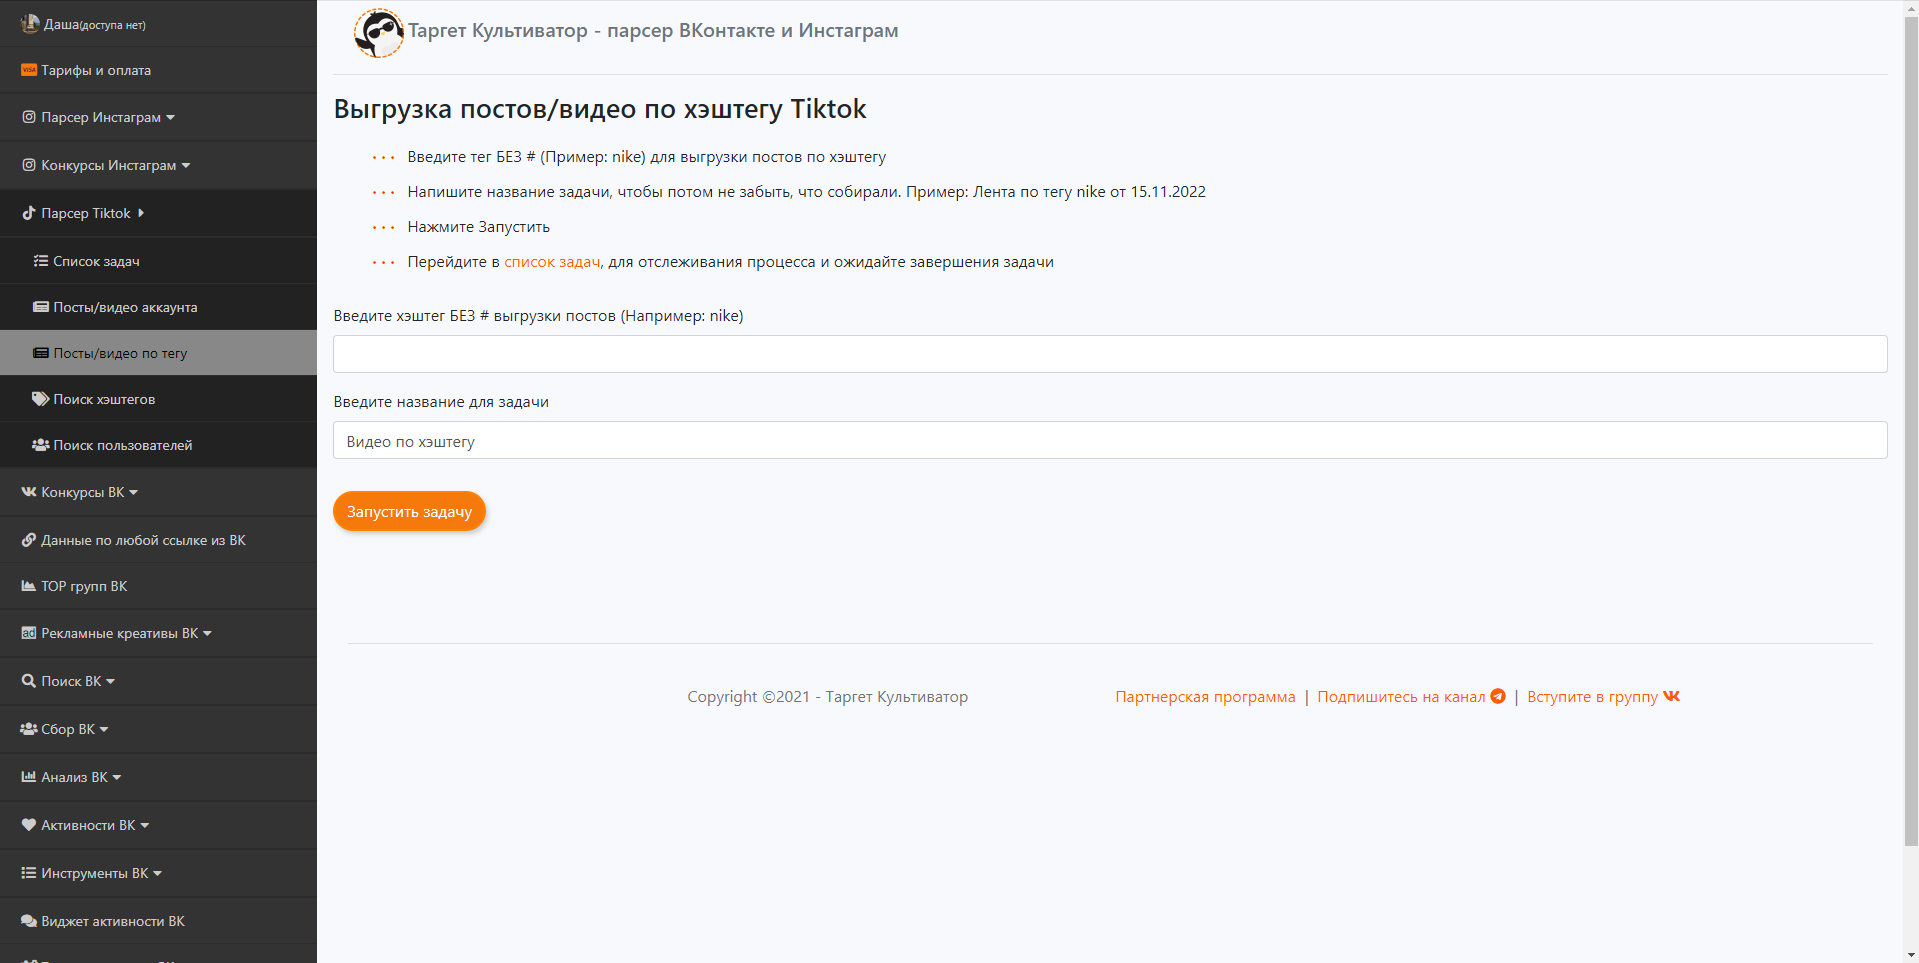Click the users icon for Поиск пользователей
The height and width of the screenshot is (963, 1919).
tap(41, 445)
